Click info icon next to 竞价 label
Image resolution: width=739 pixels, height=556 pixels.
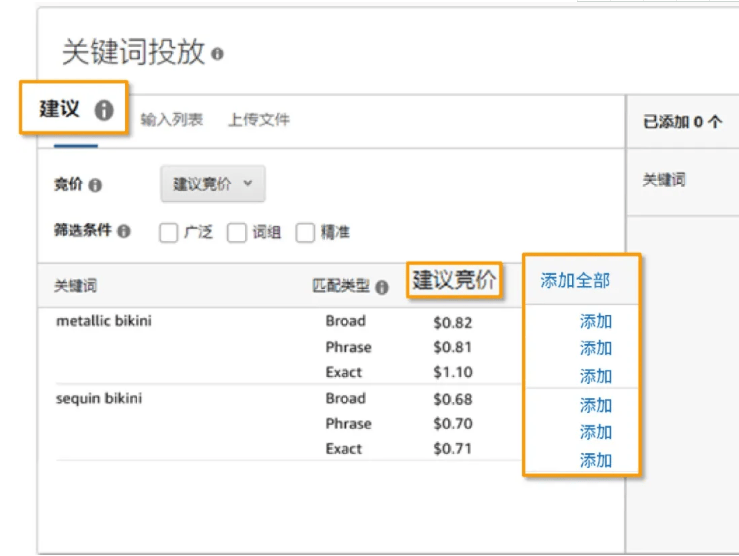click(95, 185)
